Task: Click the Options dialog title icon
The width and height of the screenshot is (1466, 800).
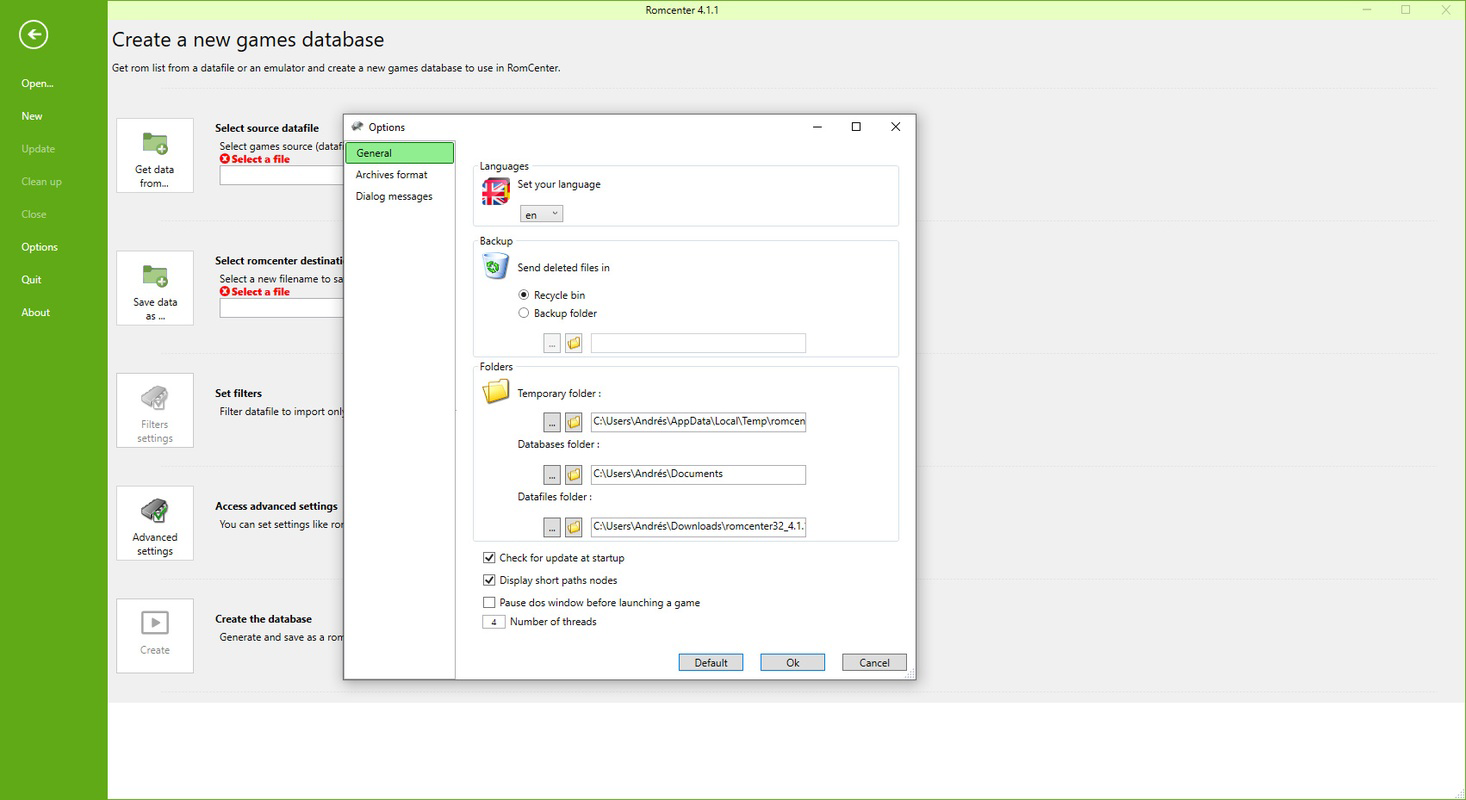Action: (x=357, y=127)
